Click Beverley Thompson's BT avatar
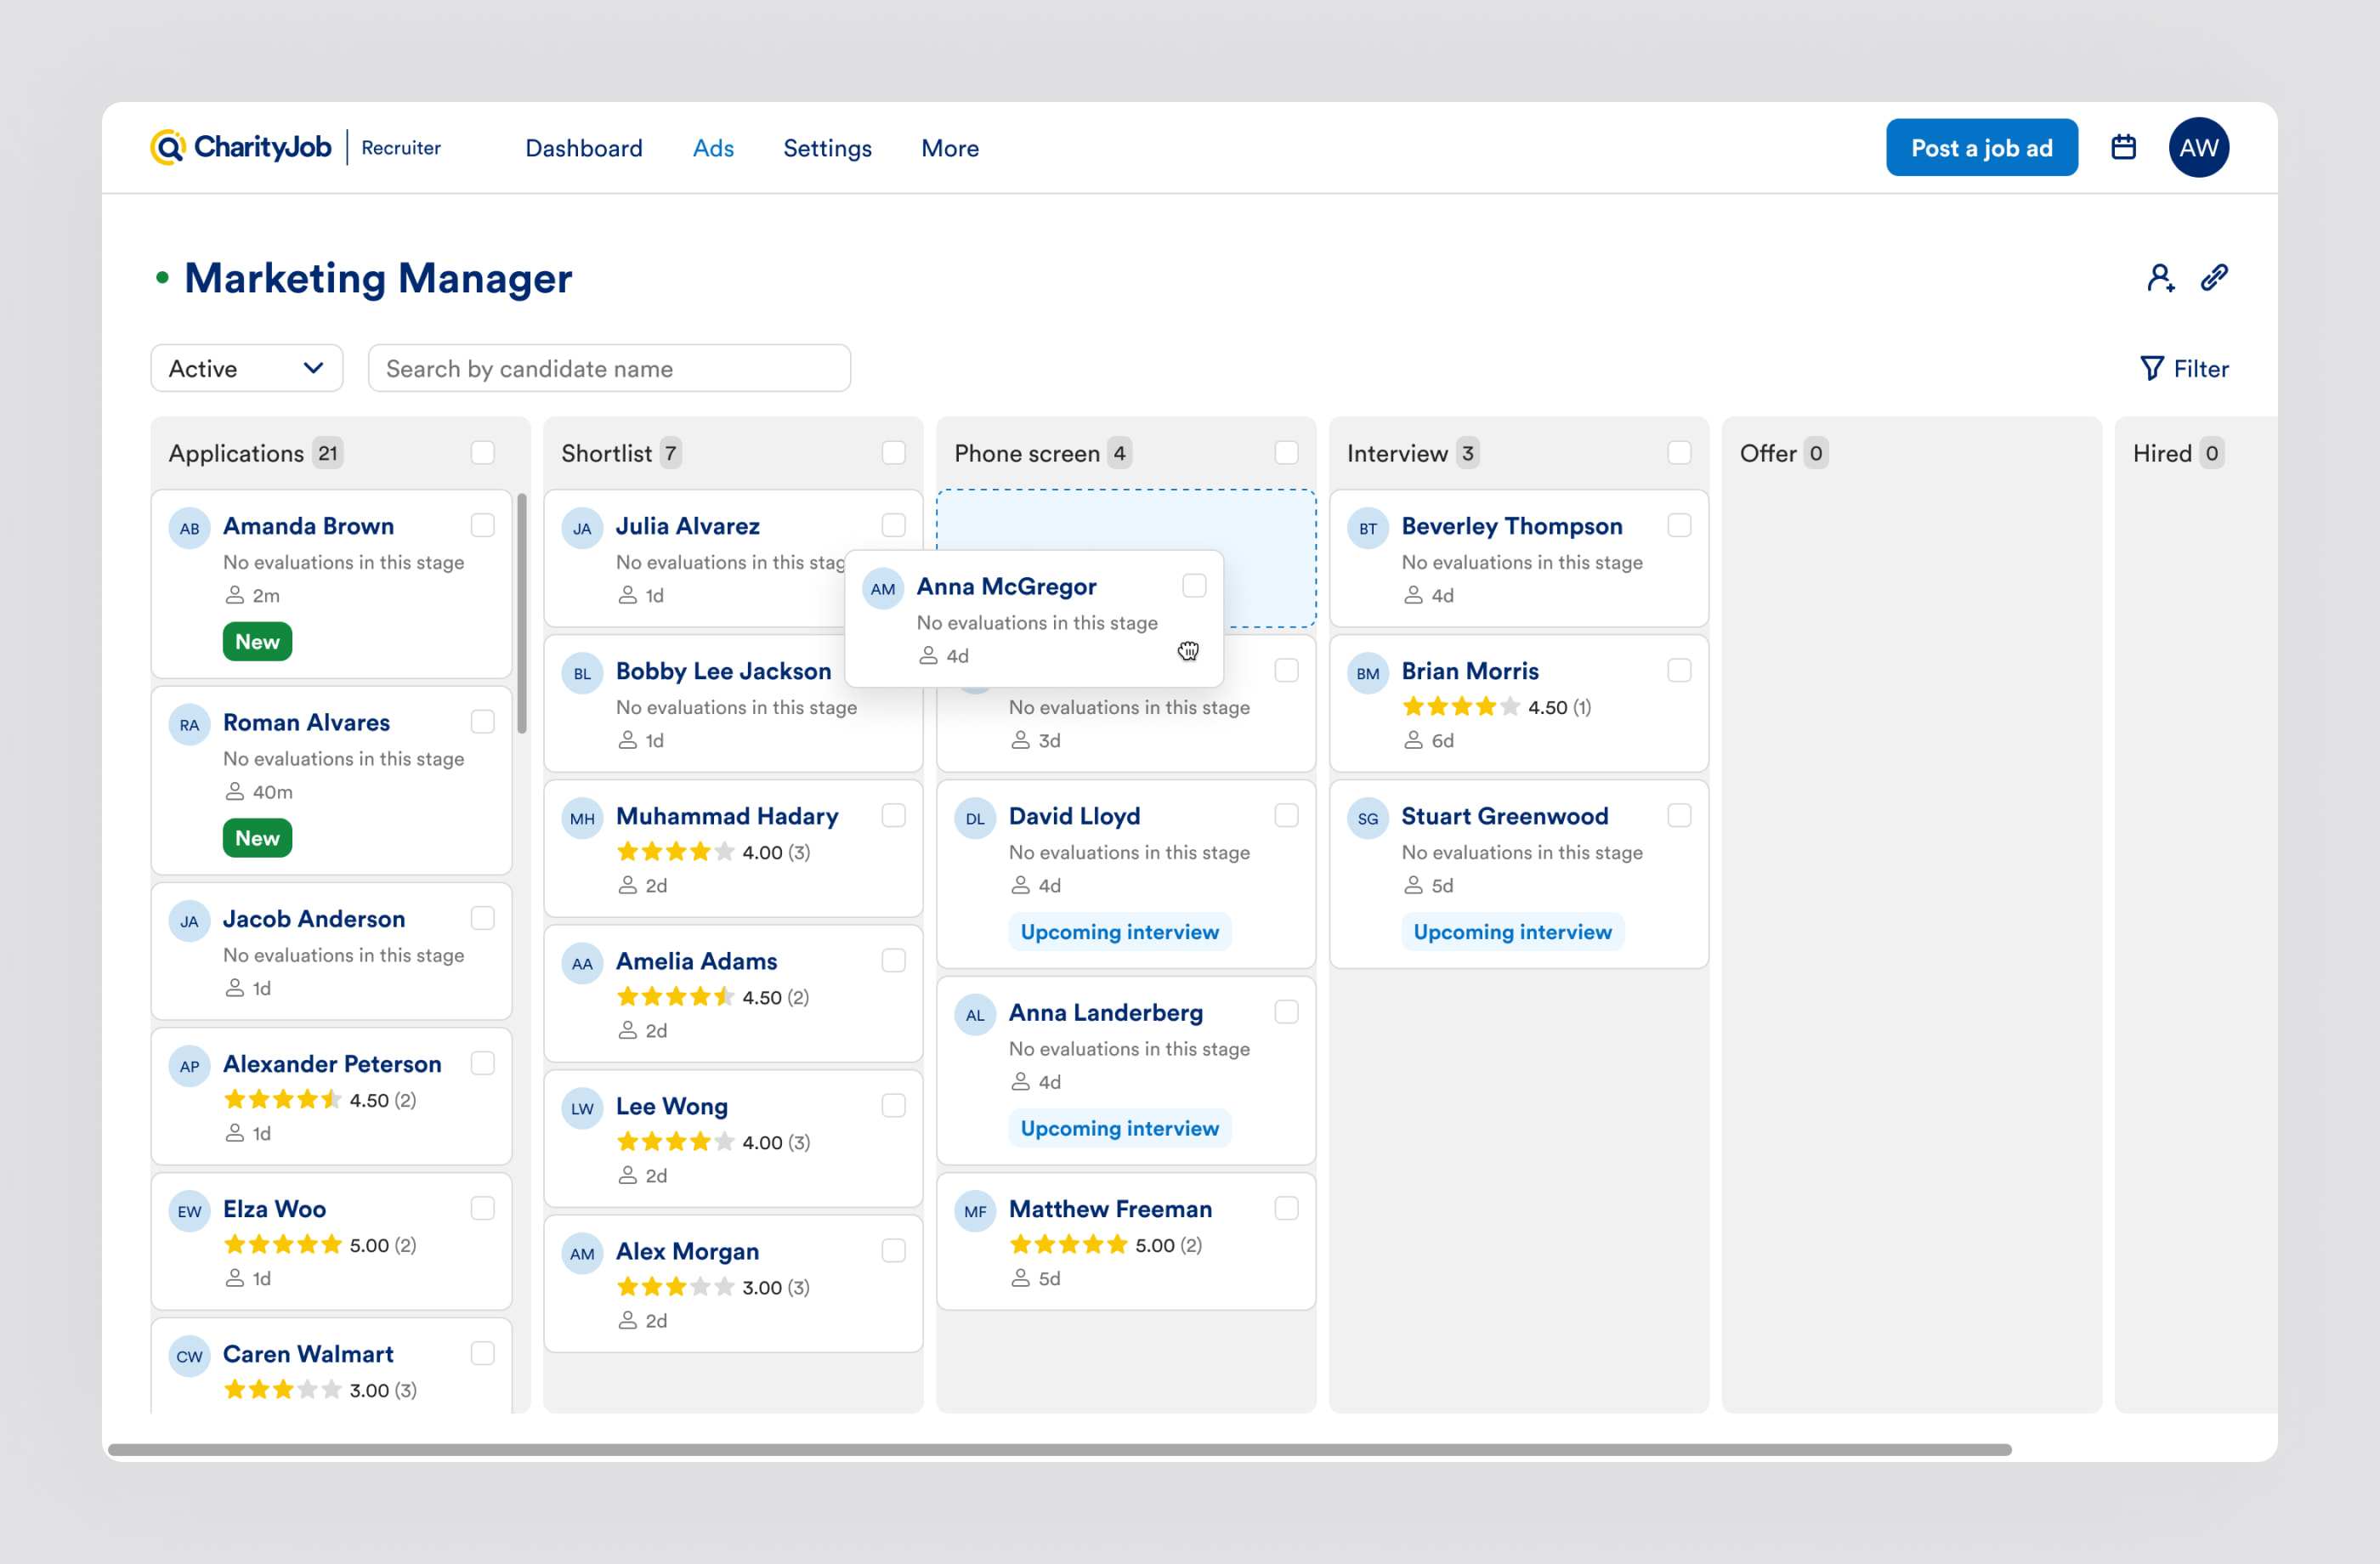Image resolution: width=2380 pixels, height=1564 pixels. point(1368,528)
